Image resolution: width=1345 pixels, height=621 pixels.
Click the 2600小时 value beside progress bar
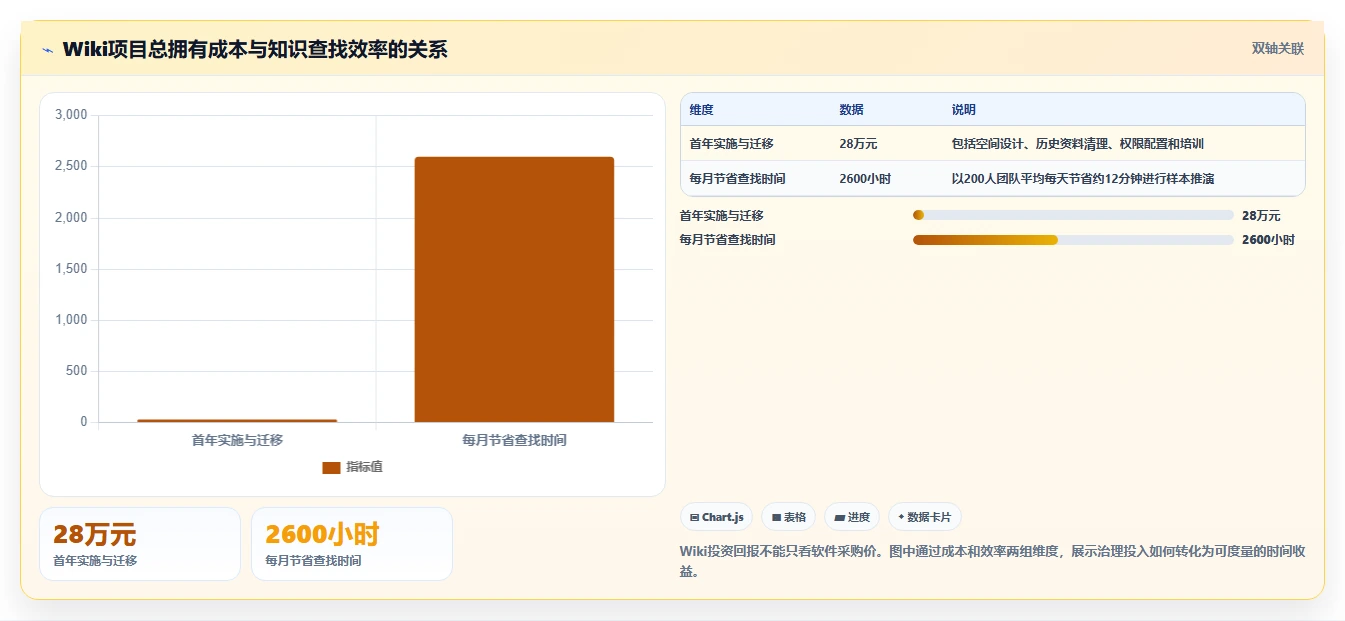pos(1268,240)
